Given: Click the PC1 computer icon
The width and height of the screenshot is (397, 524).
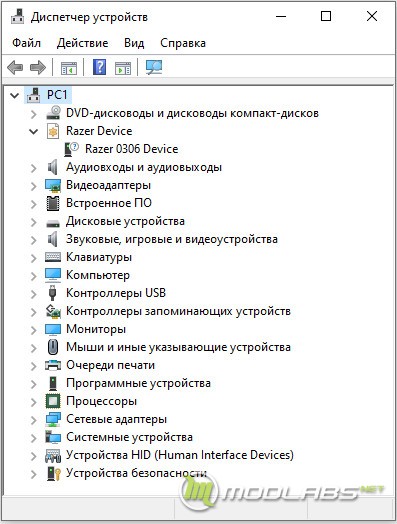Looking at the screenshot, I should [x=33, y=95].
